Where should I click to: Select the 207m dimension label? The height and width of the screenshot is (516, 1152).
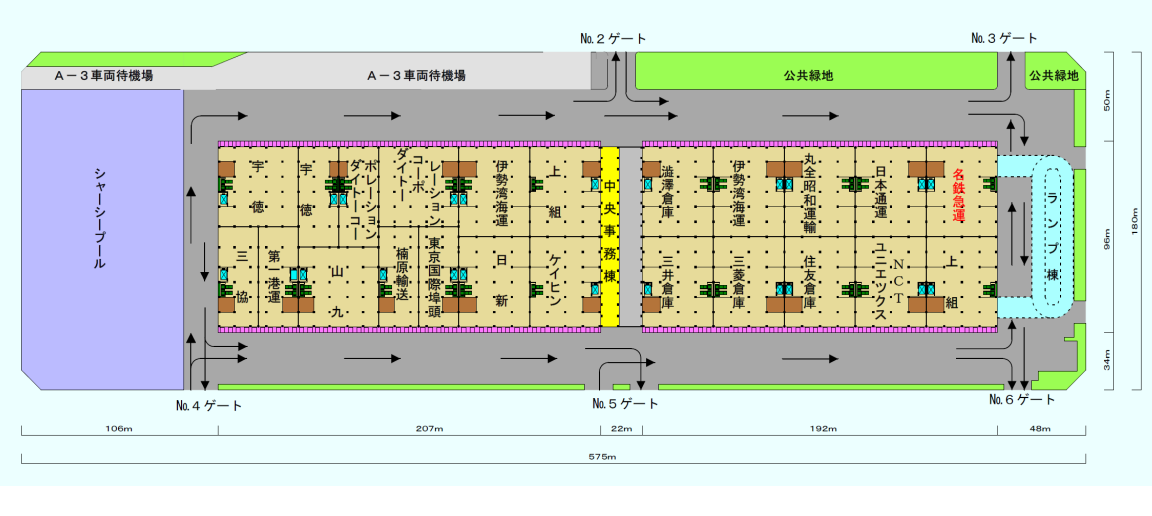coord(429,429)
